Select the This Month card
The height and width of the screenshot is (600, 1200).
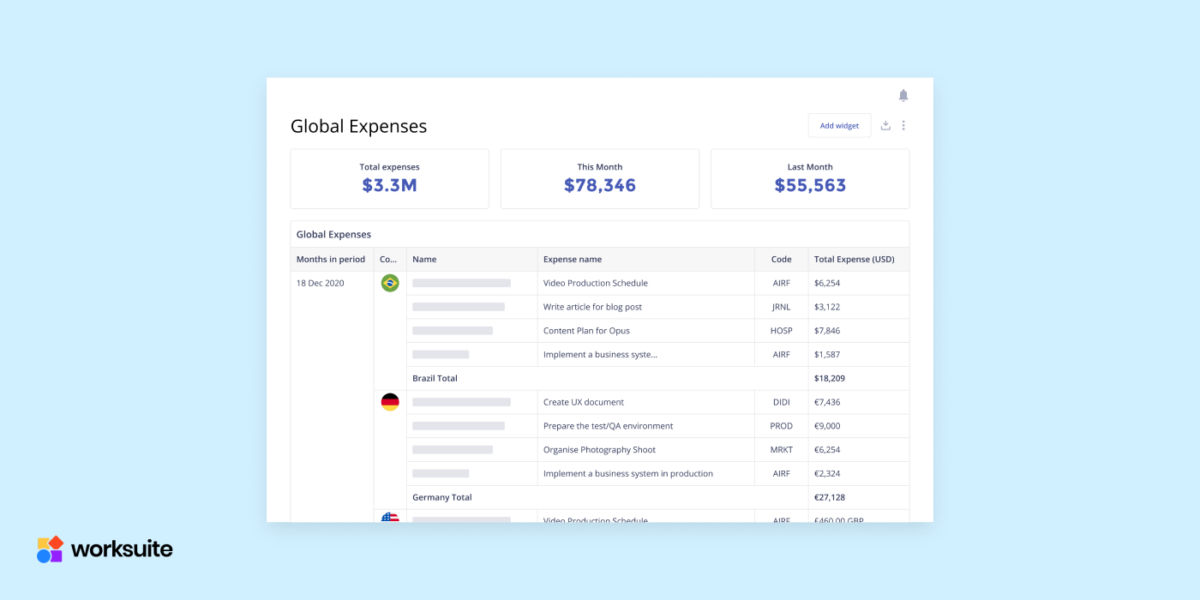[599, 178]
